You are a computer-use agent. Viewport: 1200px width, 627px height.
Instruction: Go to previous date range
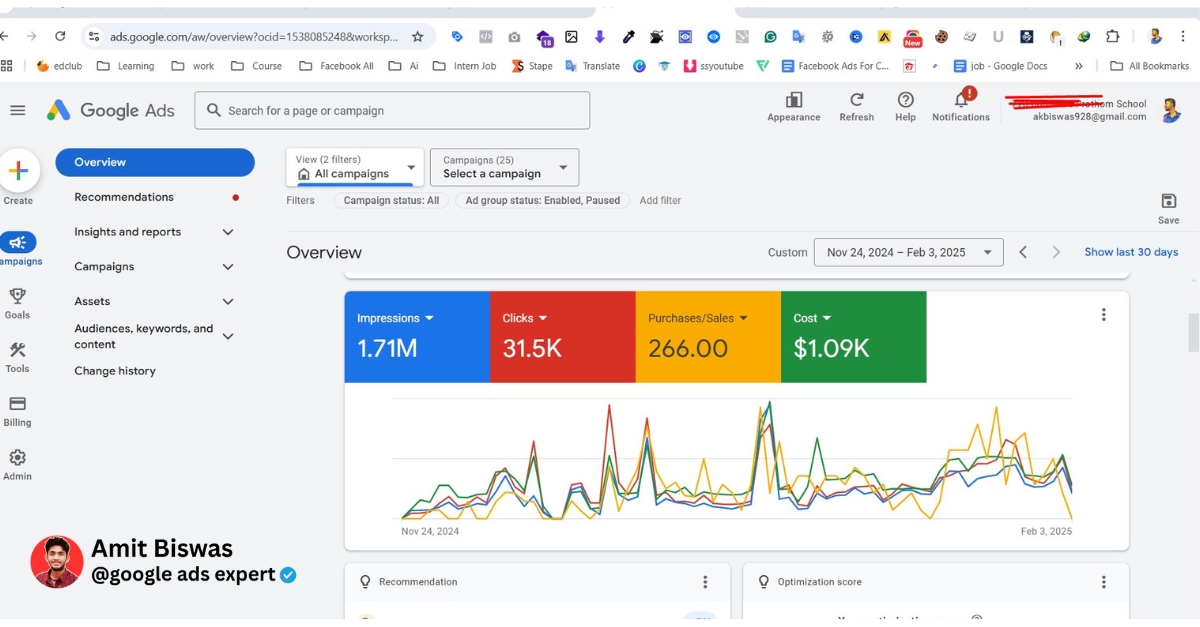point(1023,252)
